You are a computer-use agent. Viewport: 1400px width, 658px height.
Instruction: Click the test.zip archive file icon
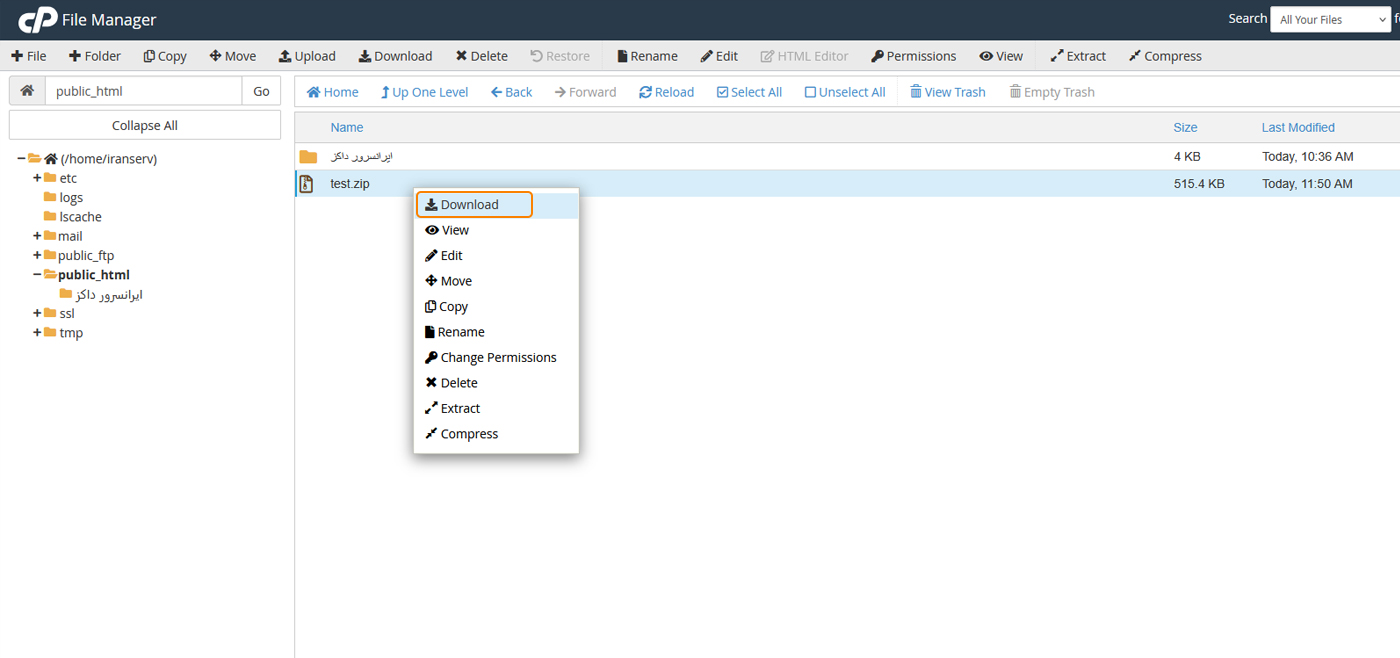coord(307,184)
